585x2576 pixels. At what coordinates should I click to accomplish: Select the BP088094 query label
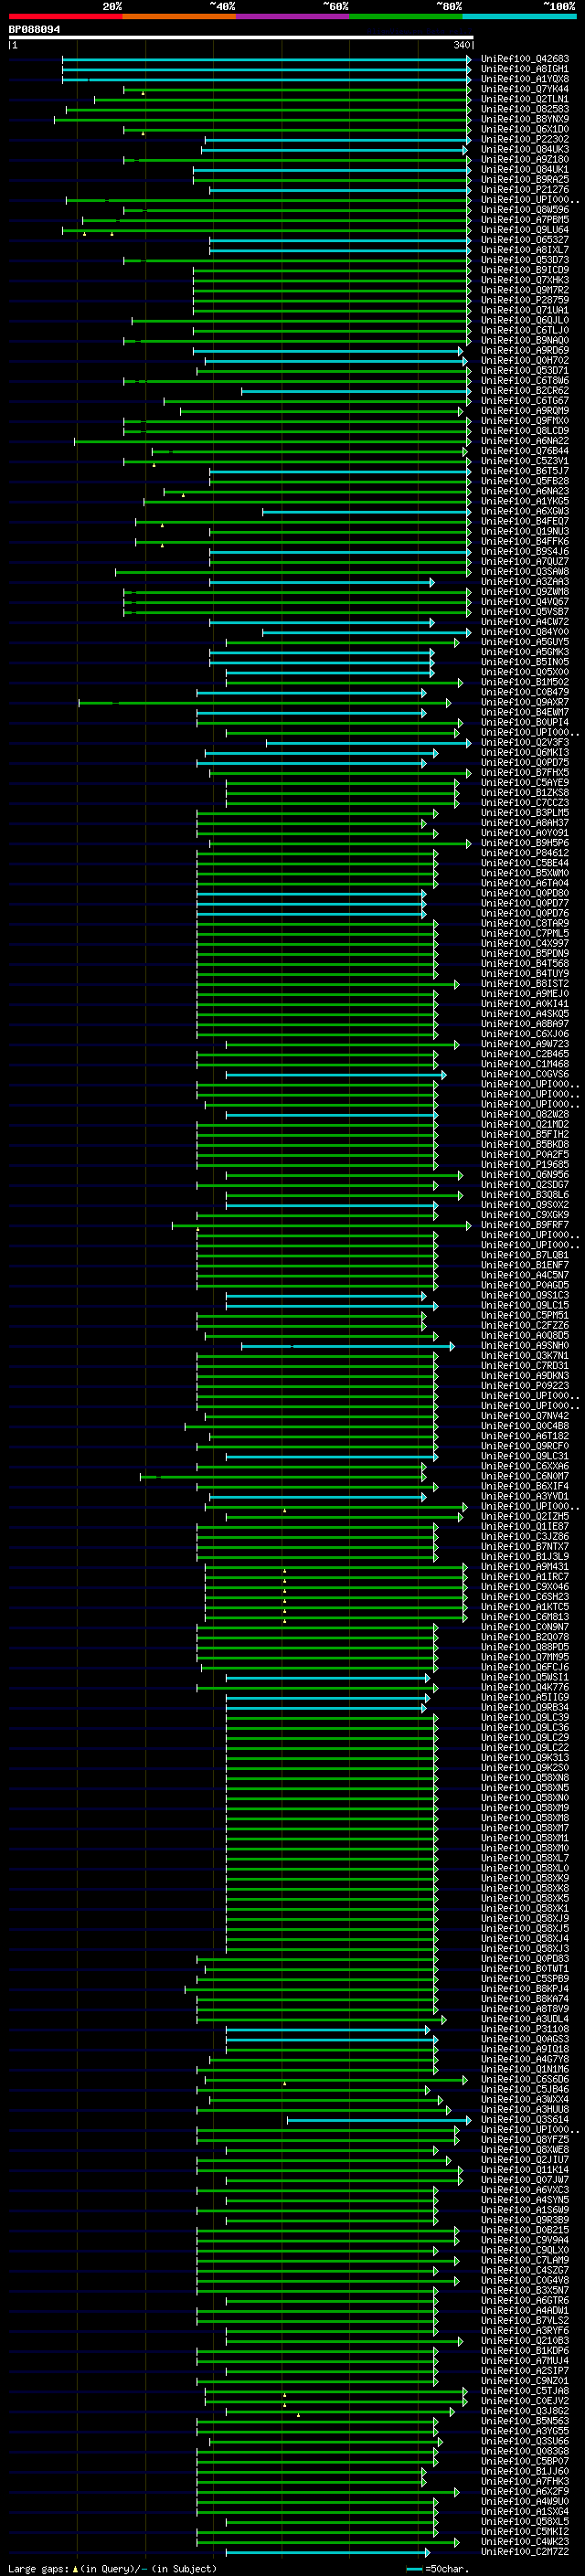[x=34, y=30]
